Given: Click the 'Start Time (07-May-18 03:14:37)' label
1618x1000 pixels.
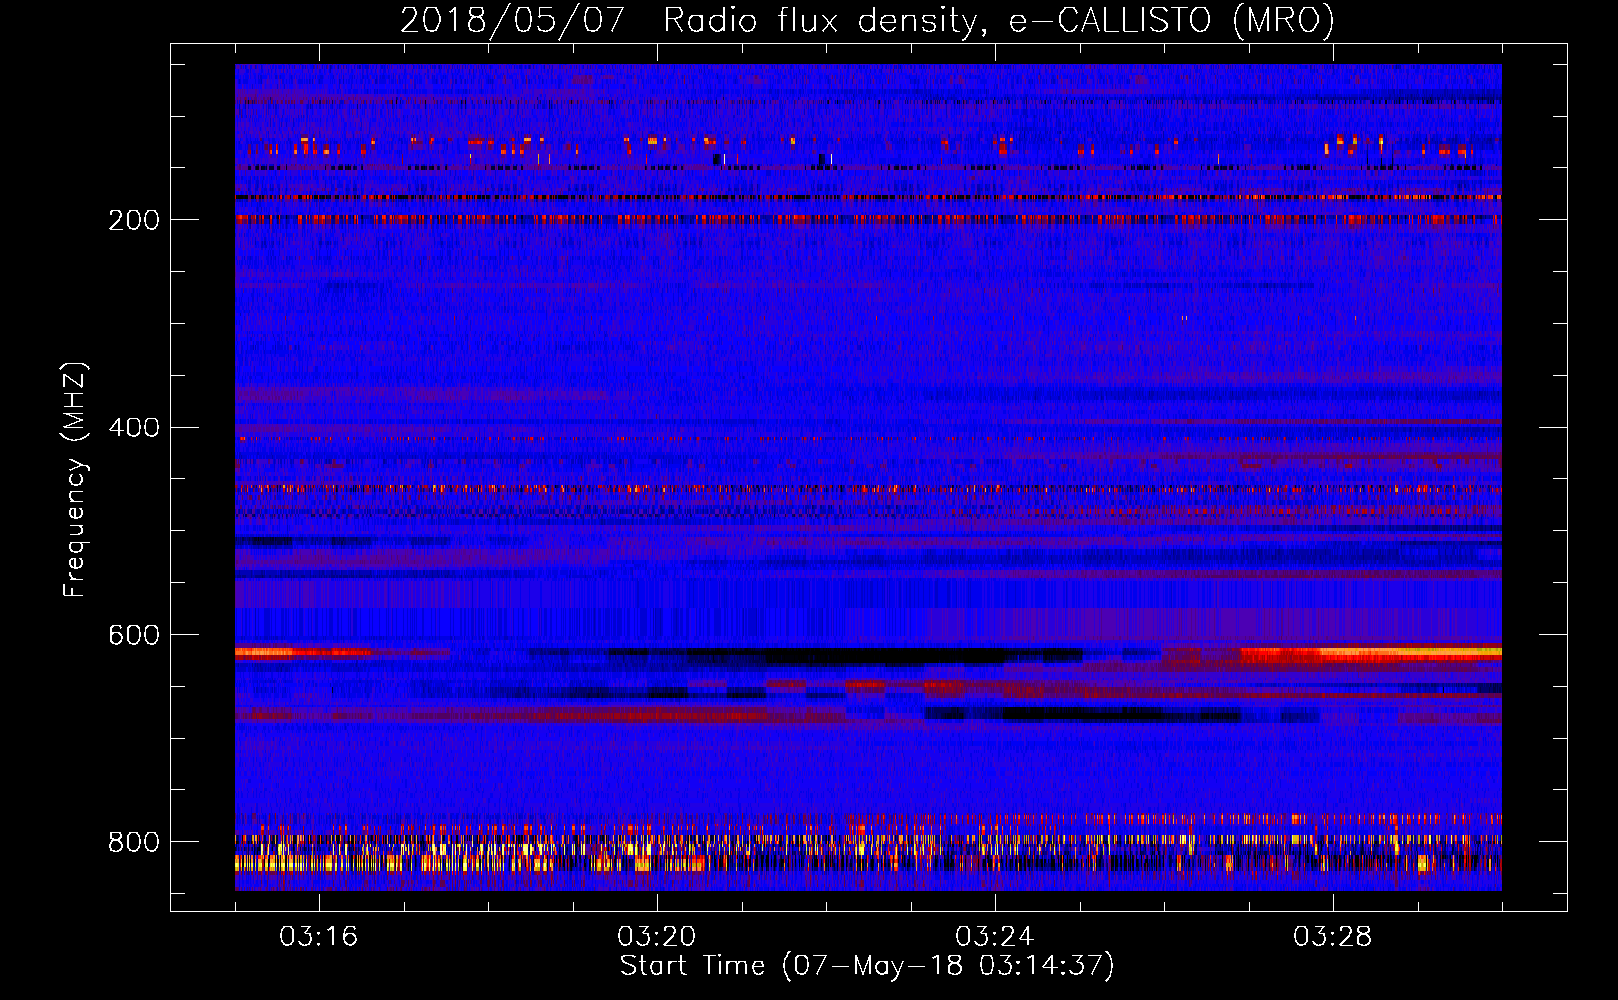Looking at the screenshot, I should 867,966.
